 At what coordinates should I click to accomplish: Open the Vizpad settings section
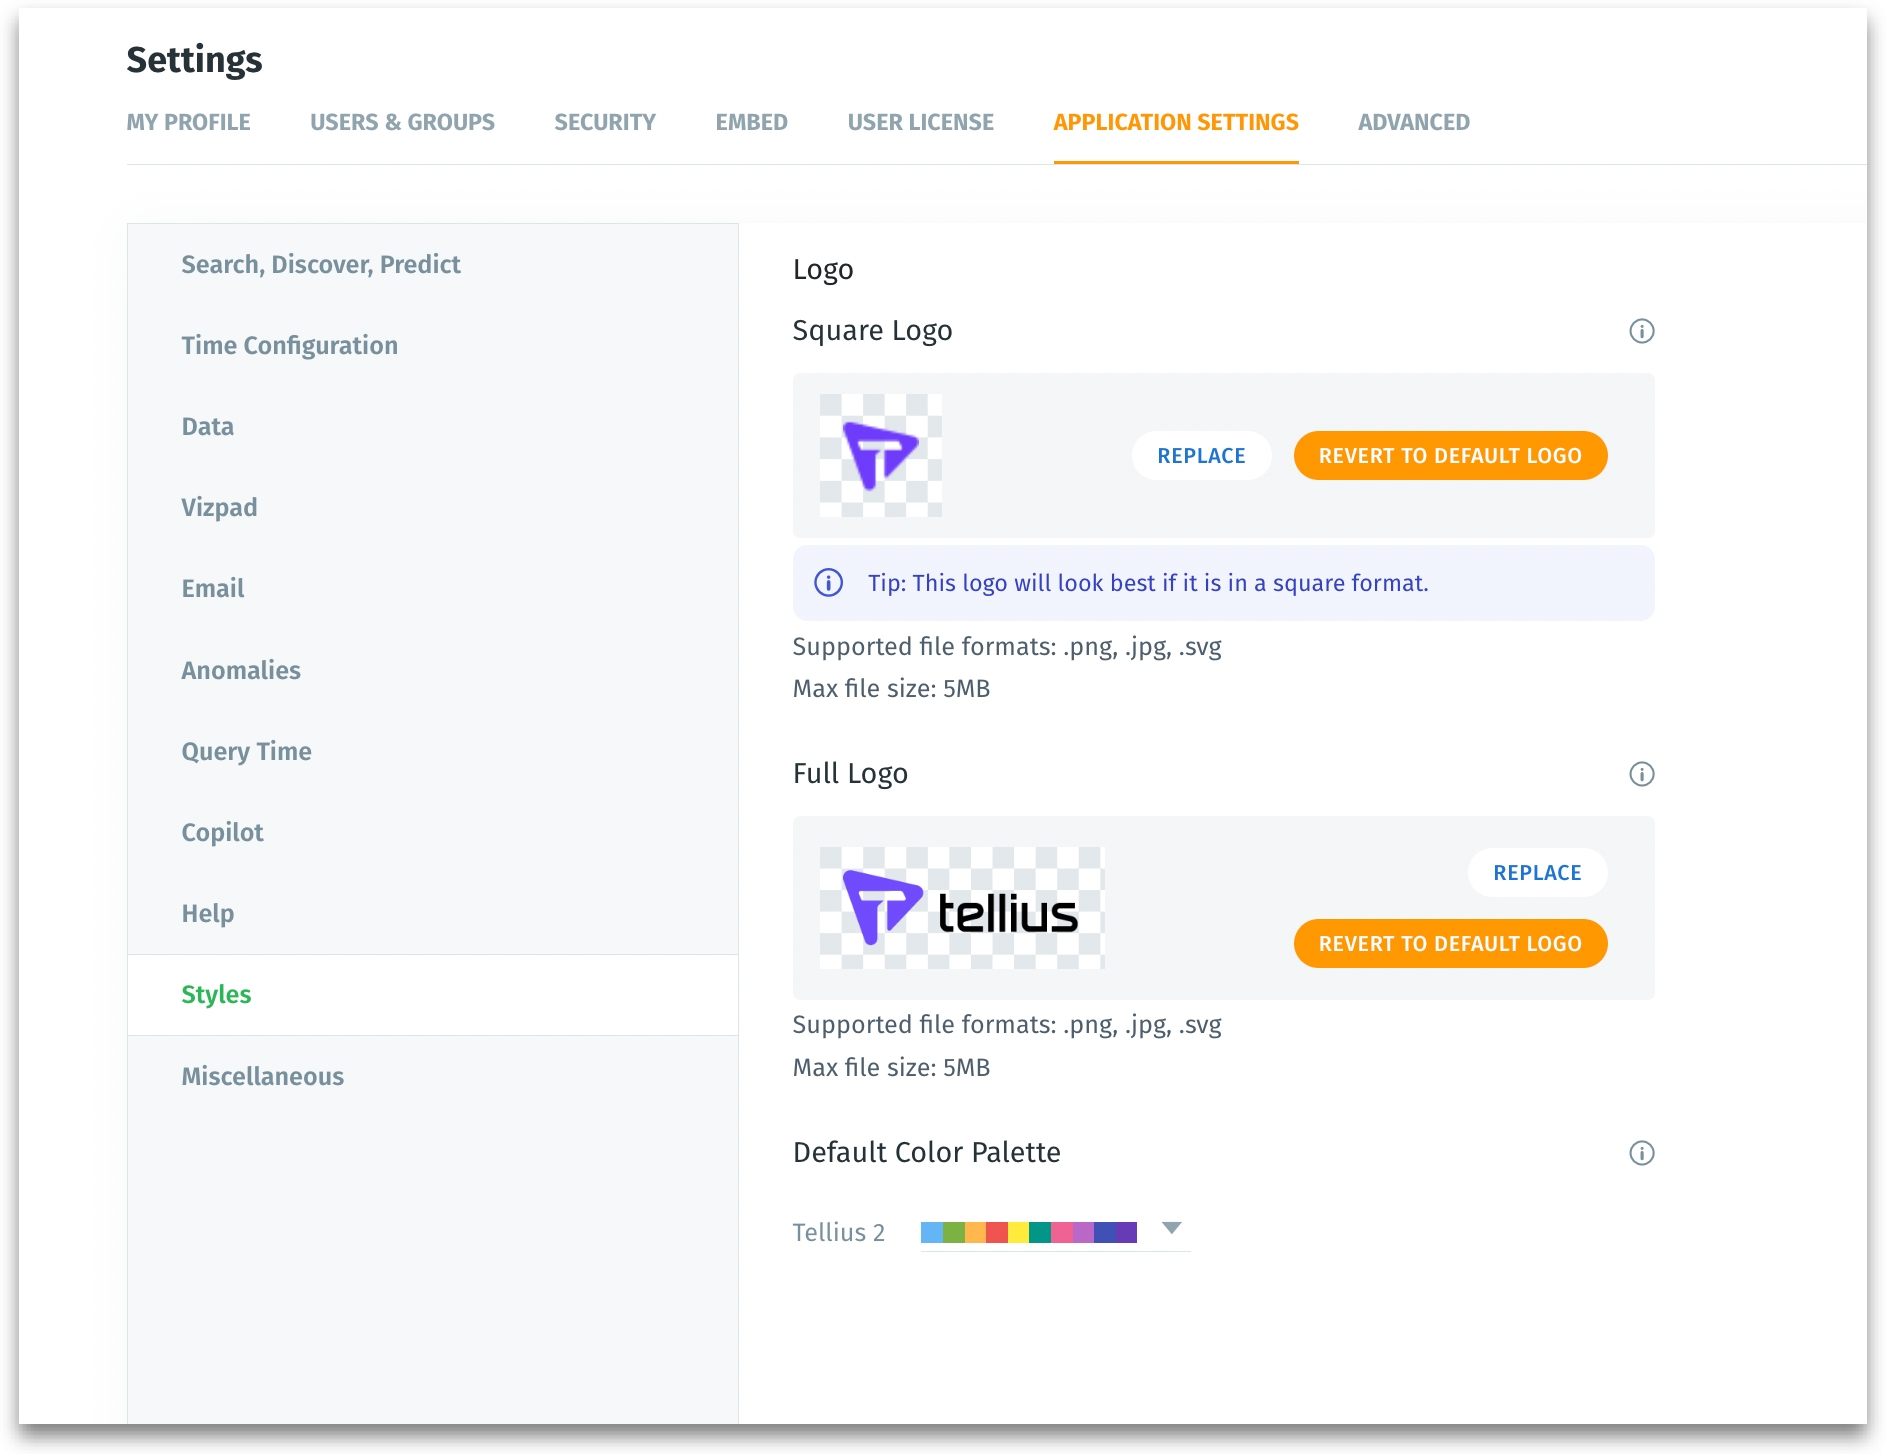click(x=219, y=507)
